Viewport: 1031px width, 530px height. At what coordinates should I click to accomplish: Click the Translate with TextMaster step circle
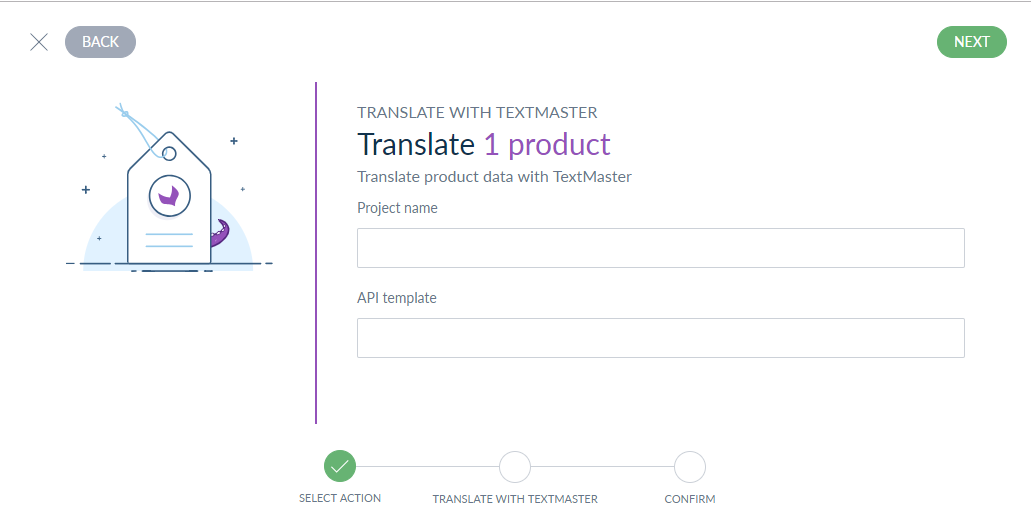click(515, 467)
